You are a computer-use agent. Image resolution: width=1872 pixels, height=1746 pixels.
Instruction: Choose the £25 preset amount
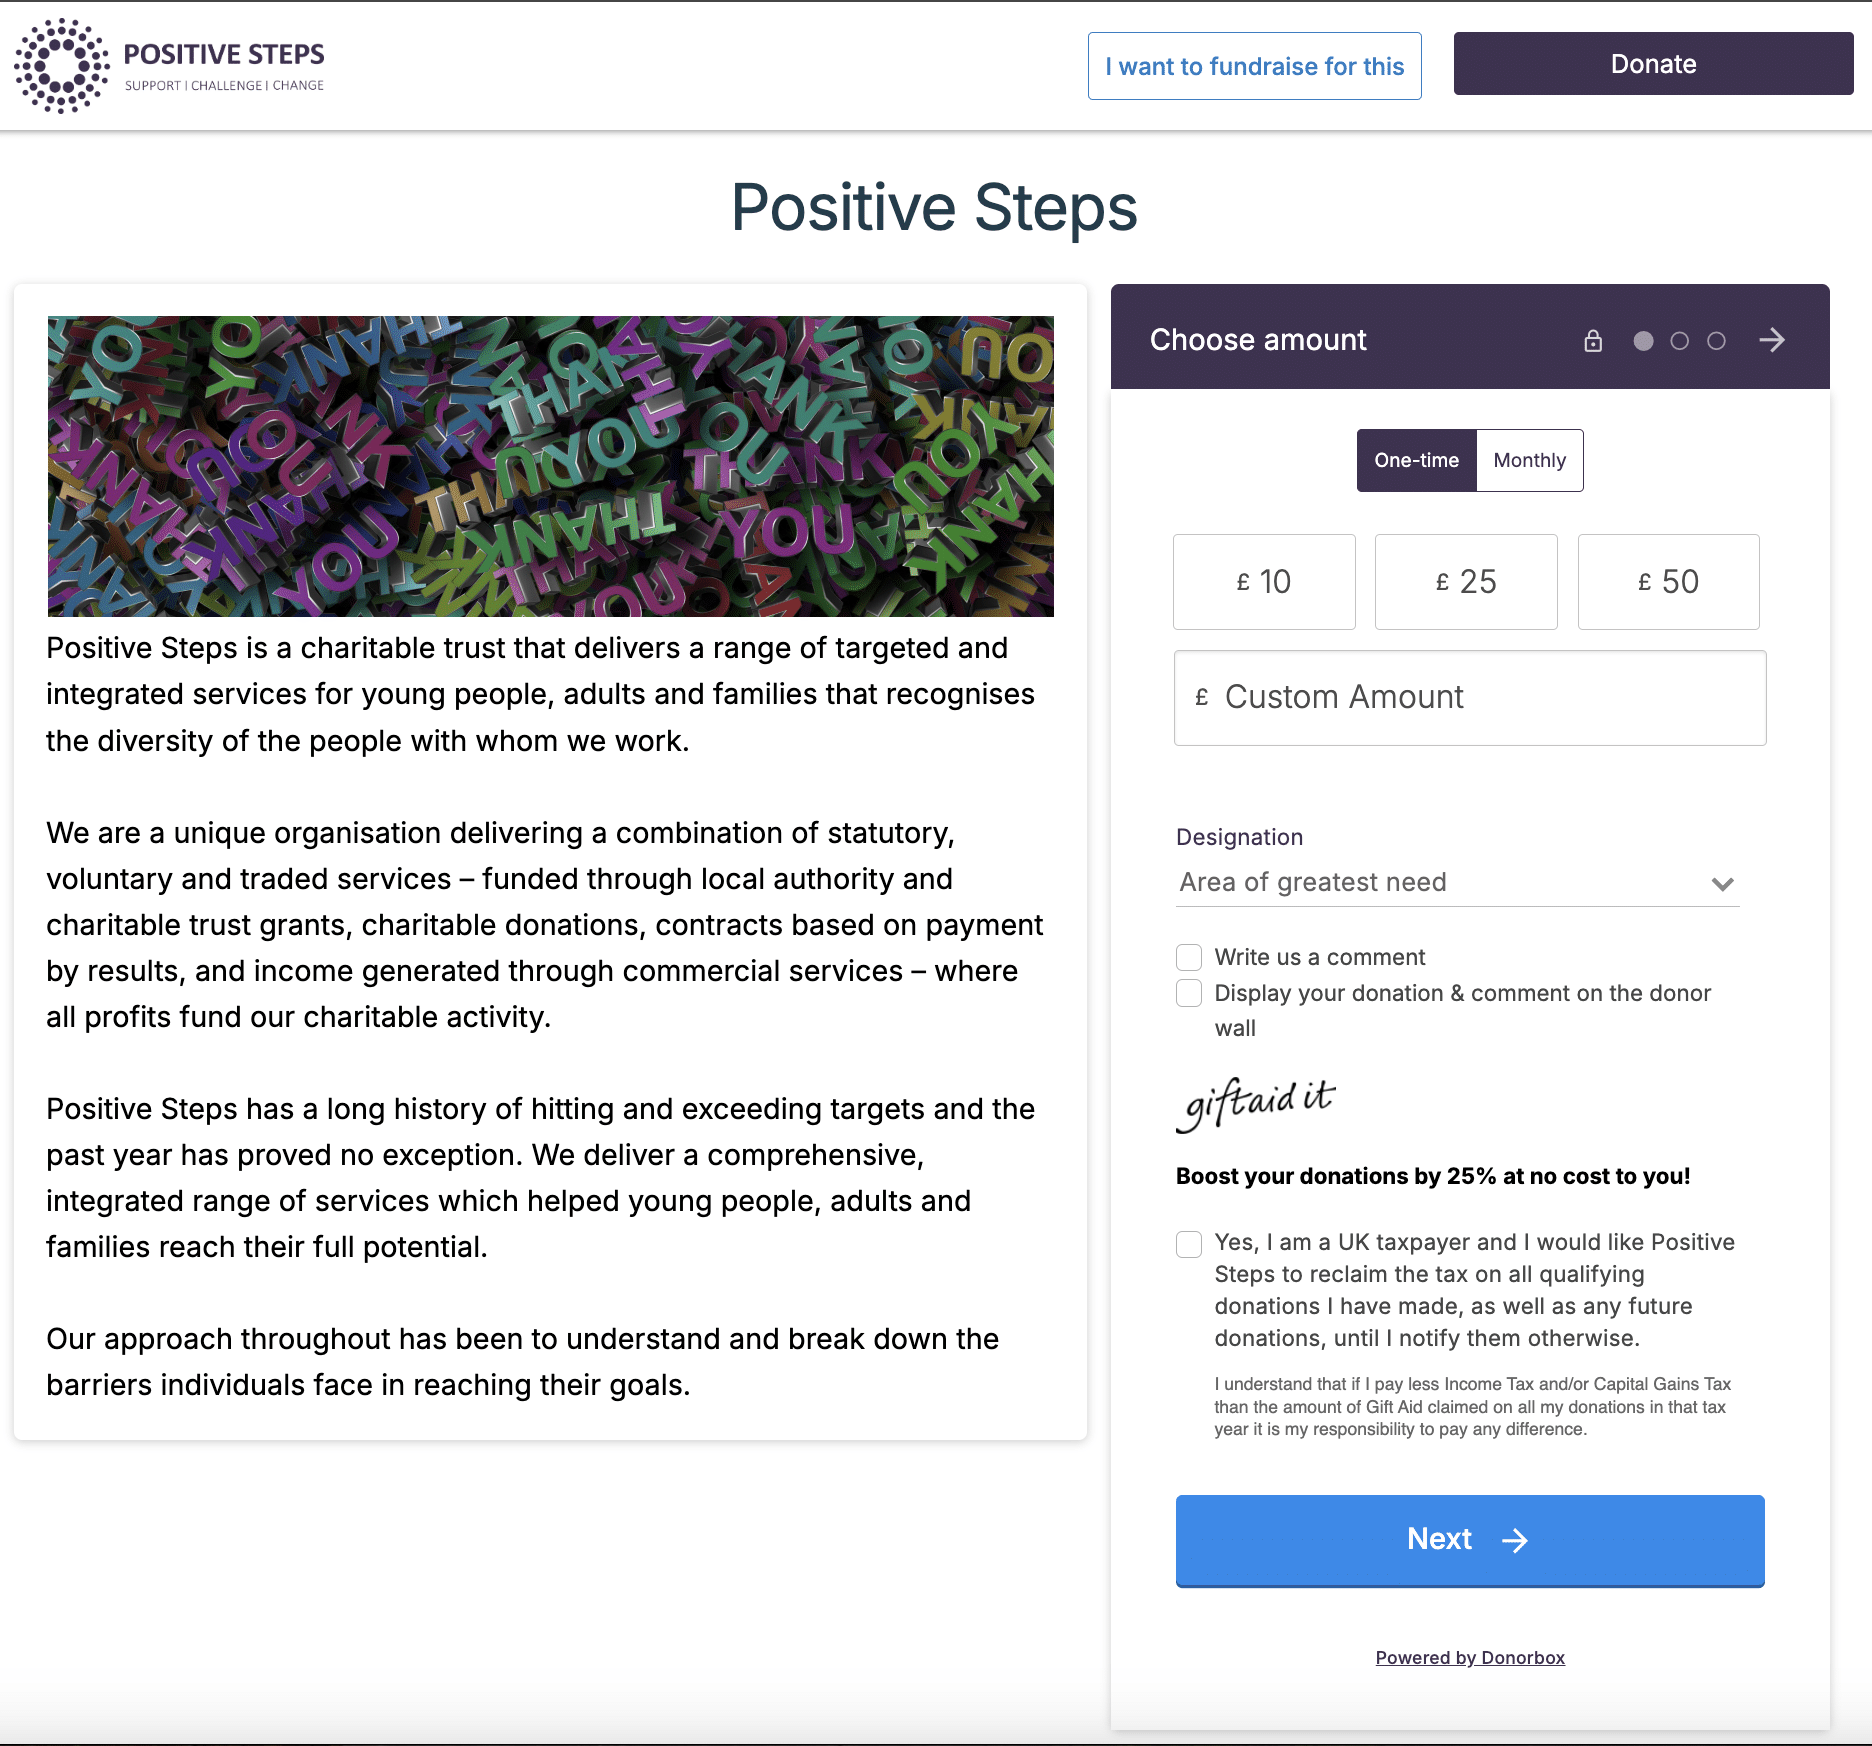pyautogui.click(x=1466, y=582)
